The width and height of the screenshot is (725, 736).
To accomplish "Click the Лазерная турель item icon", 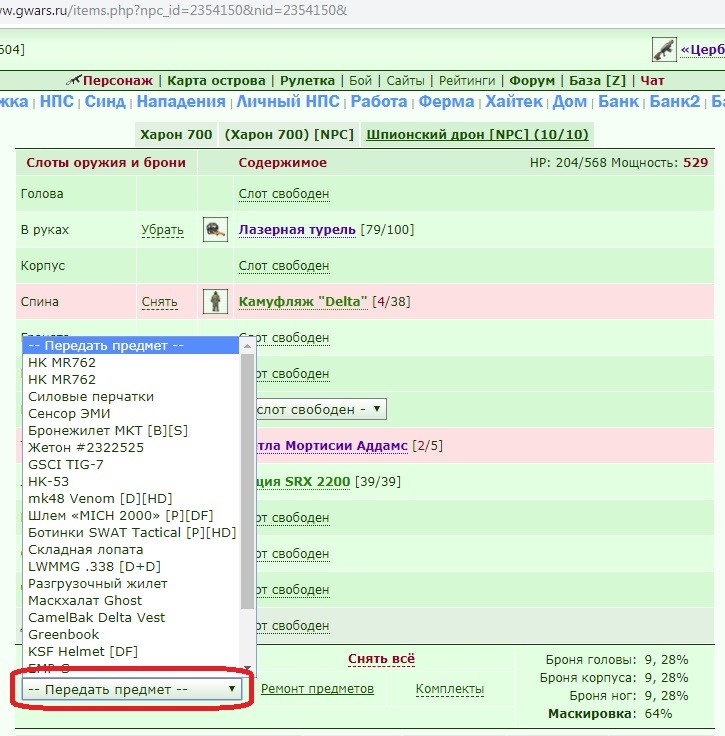I will 215,230.
